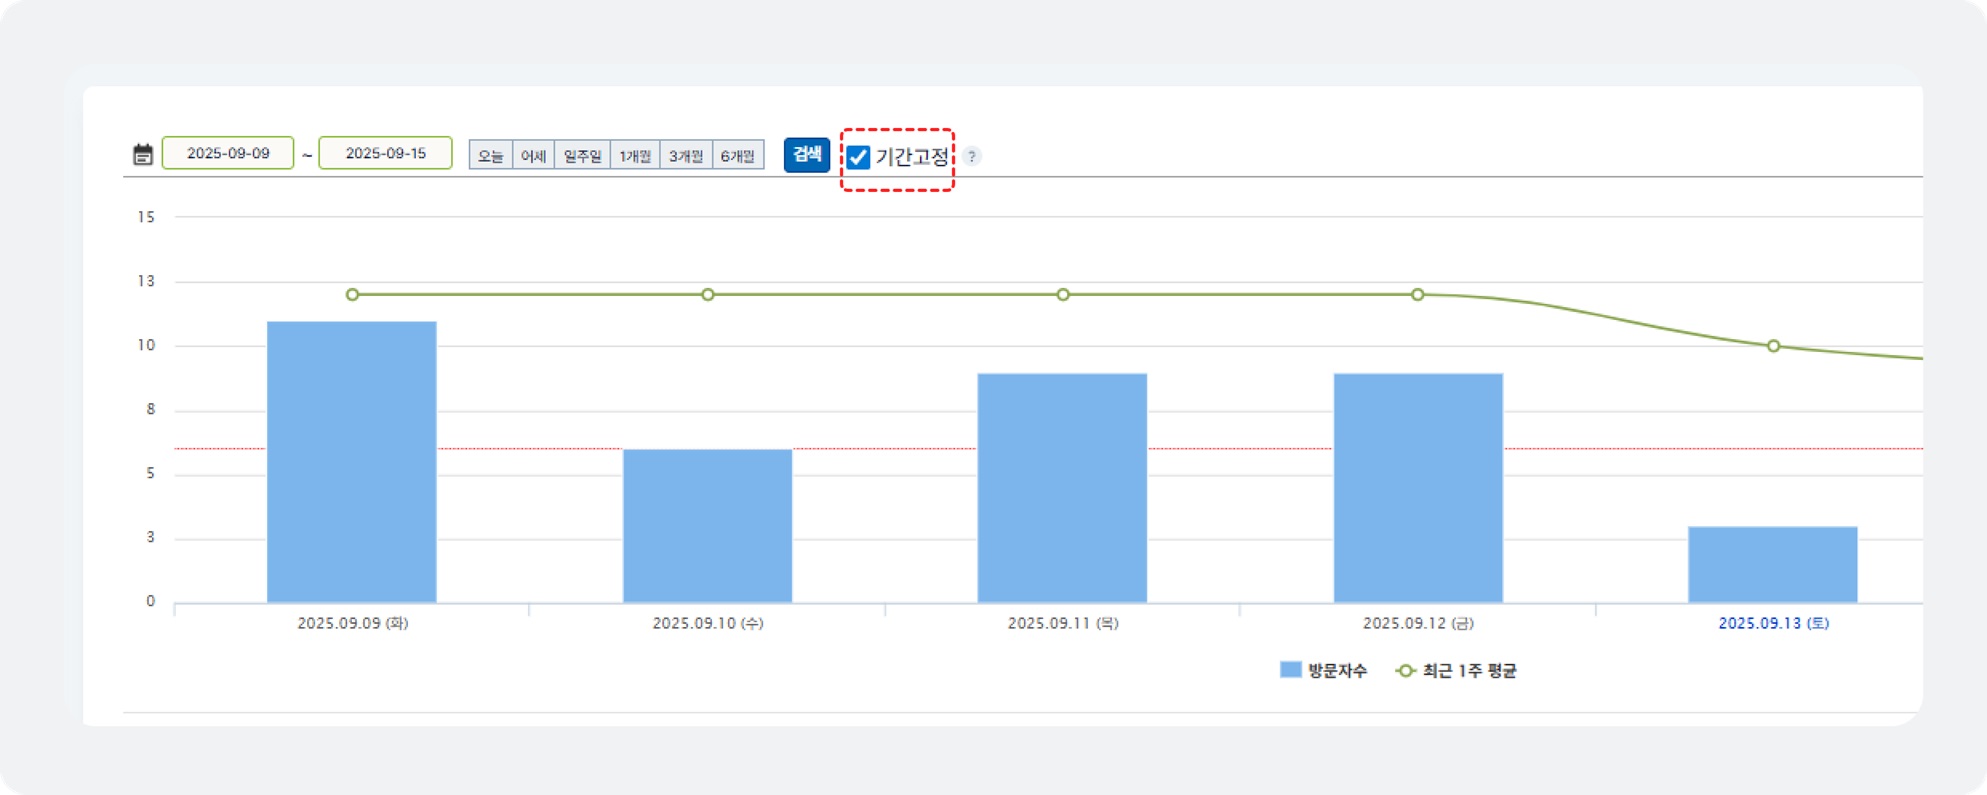This screenshot has height=795, width=1987.
Task: Click the start date field 2025-09-09
Action: [228, 153]
